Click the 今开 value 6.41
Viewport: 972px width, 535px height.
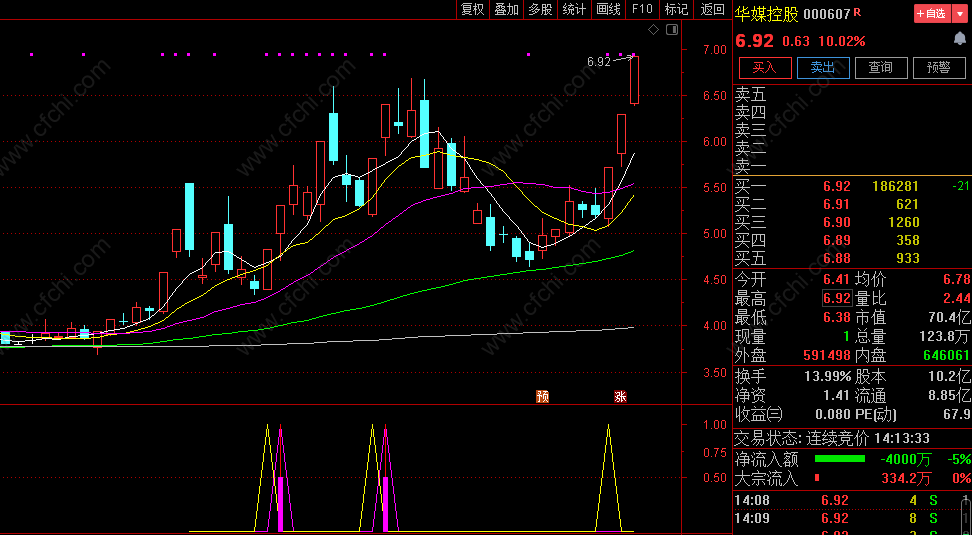pos(837,279)
